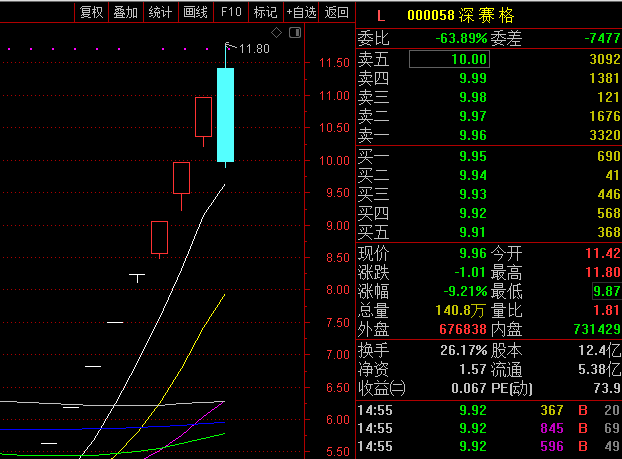This screenshot has width=622, height=459.
Task: Click the 今开 value 11.42
Action: 603,253
